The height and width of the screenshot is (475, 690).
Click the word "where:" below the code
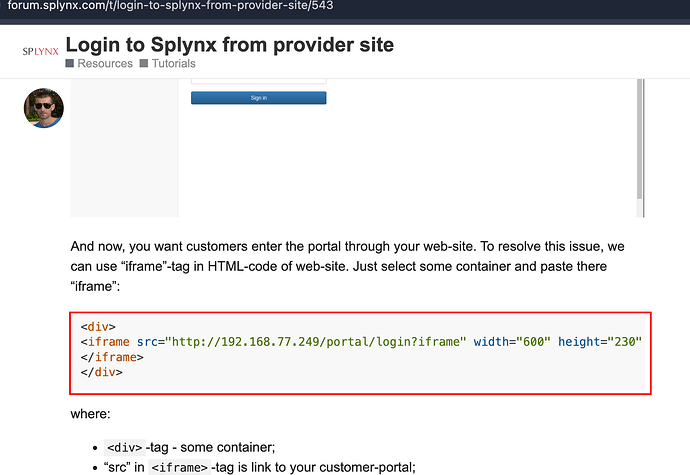point(90,414)
